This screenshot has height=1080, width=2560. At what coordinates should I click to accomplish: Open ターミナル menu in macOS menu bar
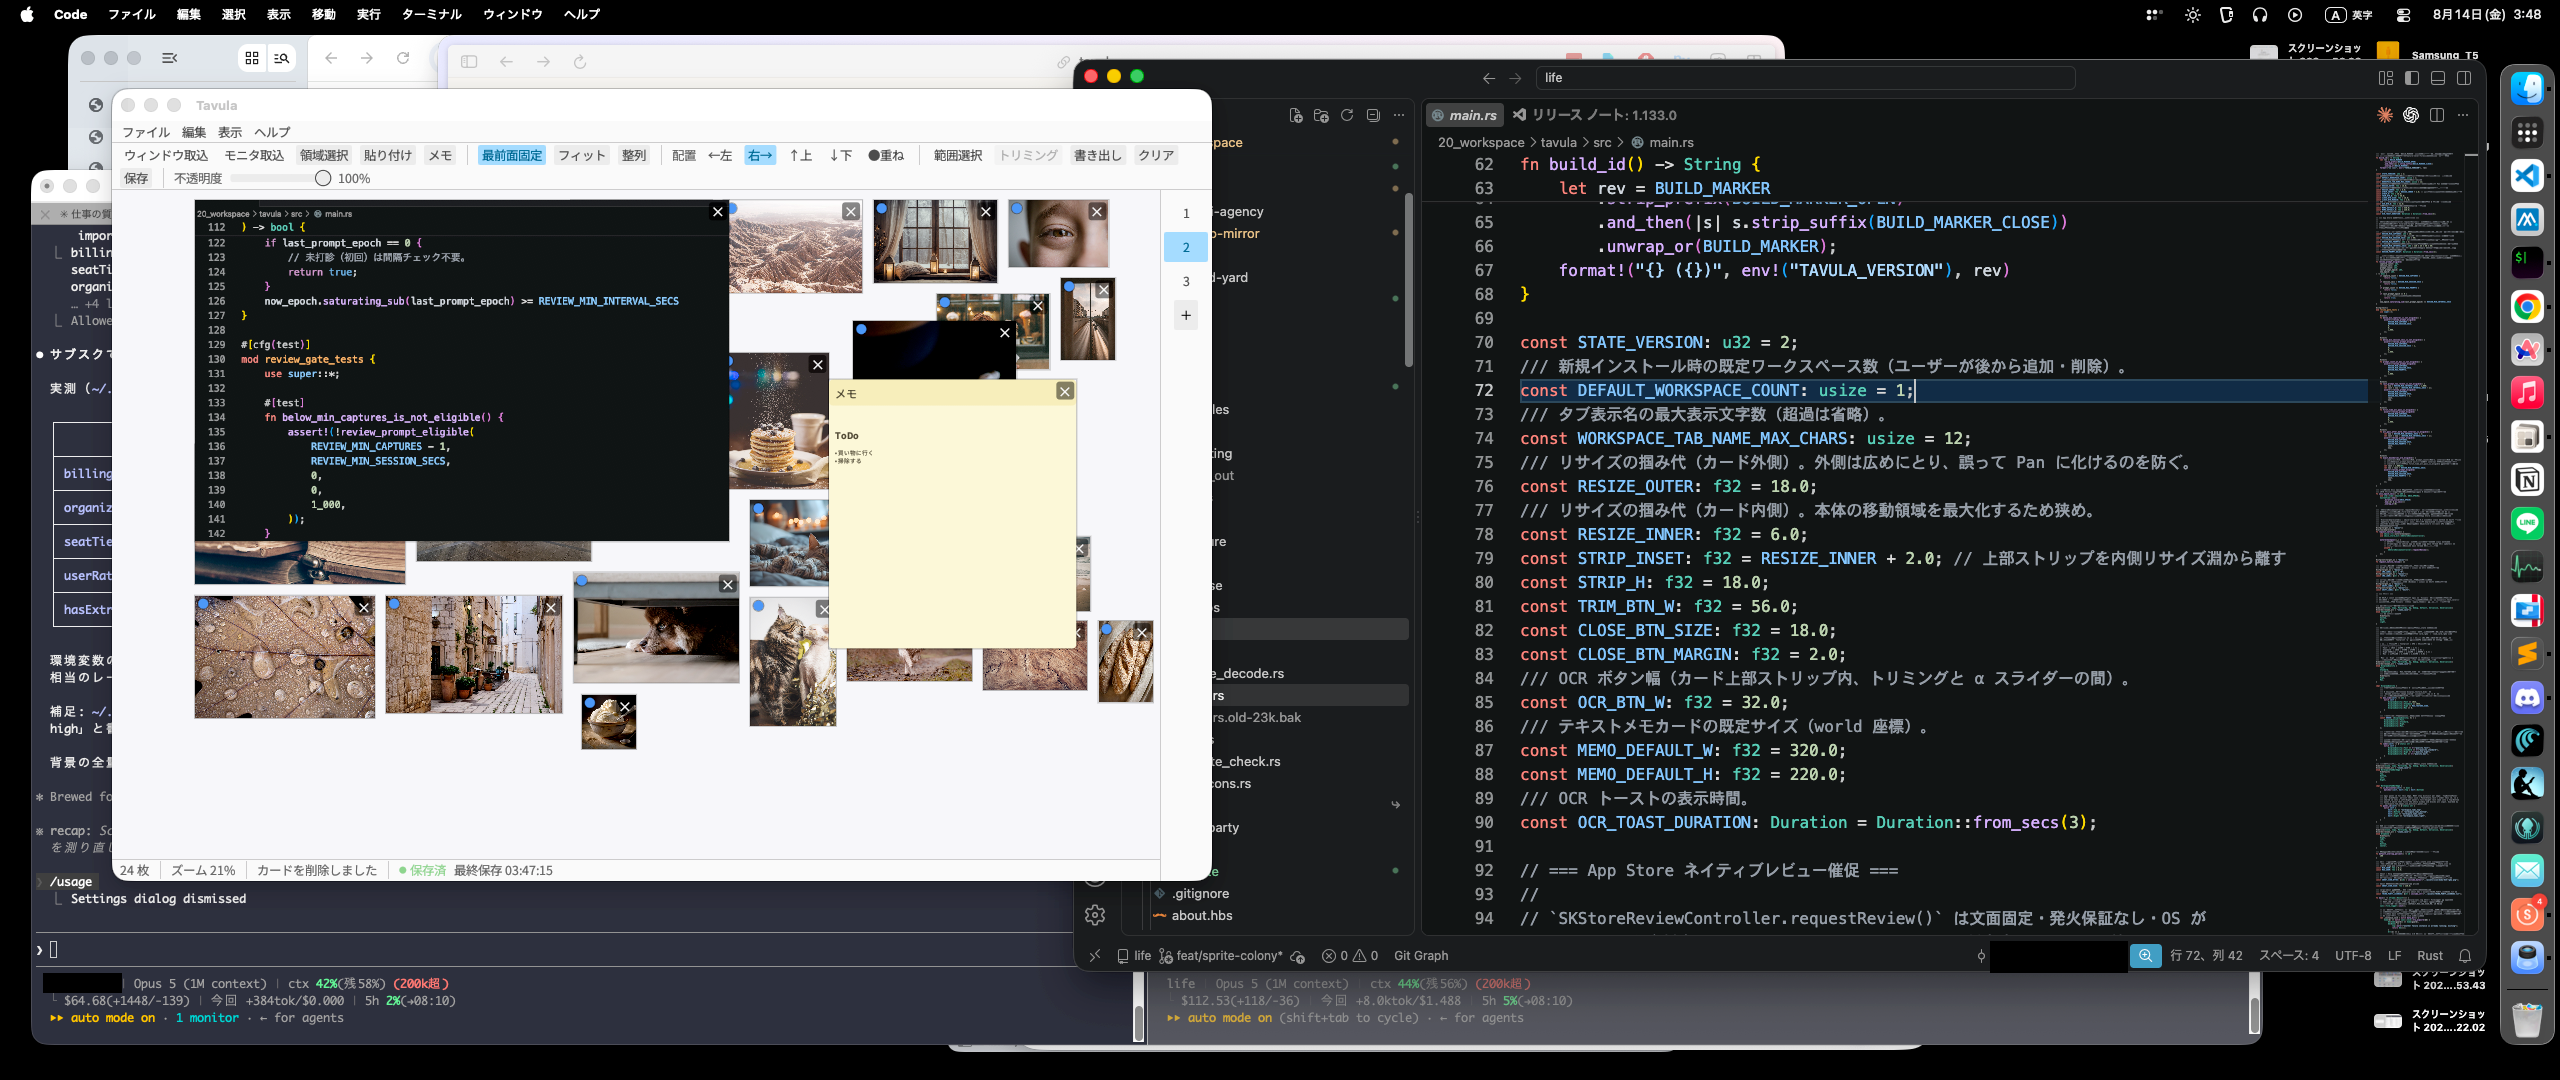coord(431,14)
